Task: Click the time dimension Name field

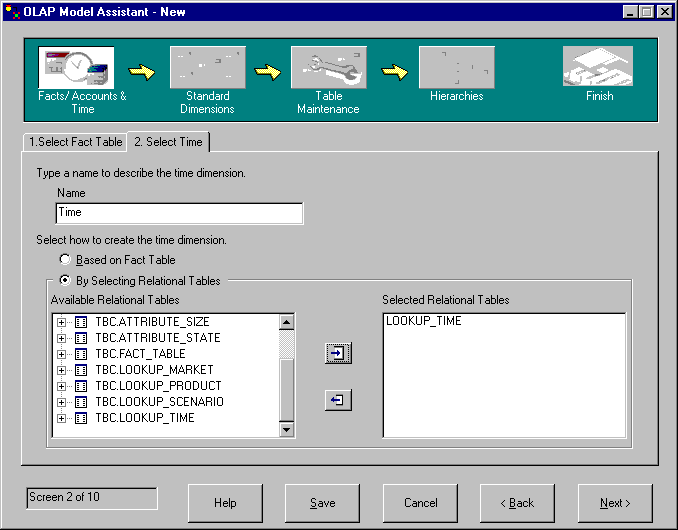Action: point(179,213)
